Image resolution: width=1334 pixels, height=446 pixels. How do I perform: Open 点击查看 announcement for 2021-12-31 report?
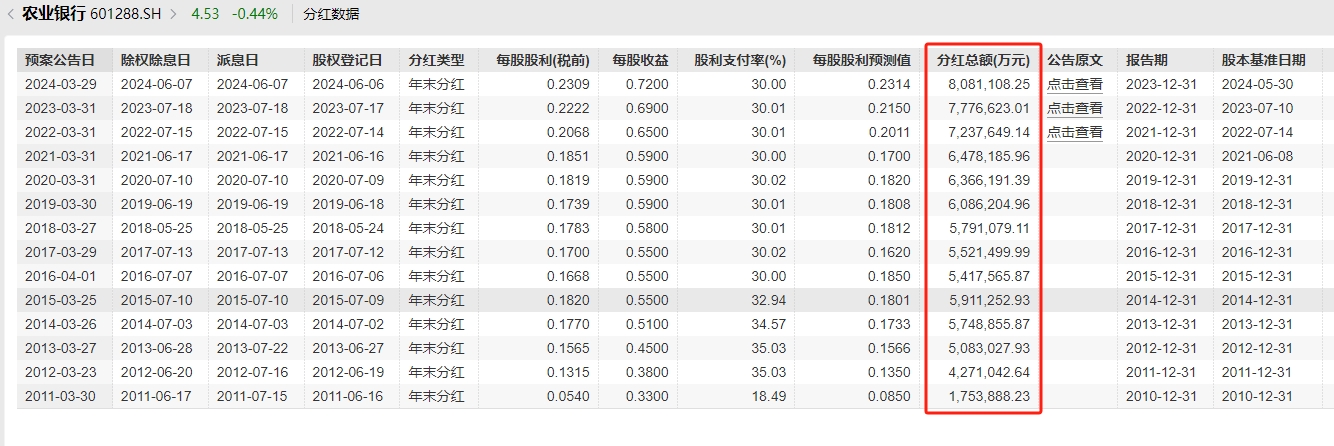pyautogui.click(x=1074, y=132)
